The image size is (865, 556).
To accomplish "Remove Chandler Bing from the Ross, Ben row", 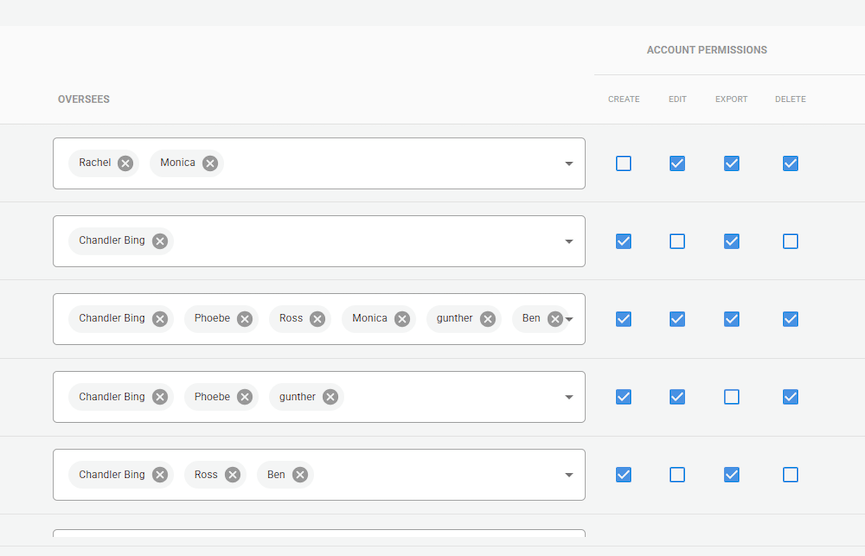I will click(160, 475).
